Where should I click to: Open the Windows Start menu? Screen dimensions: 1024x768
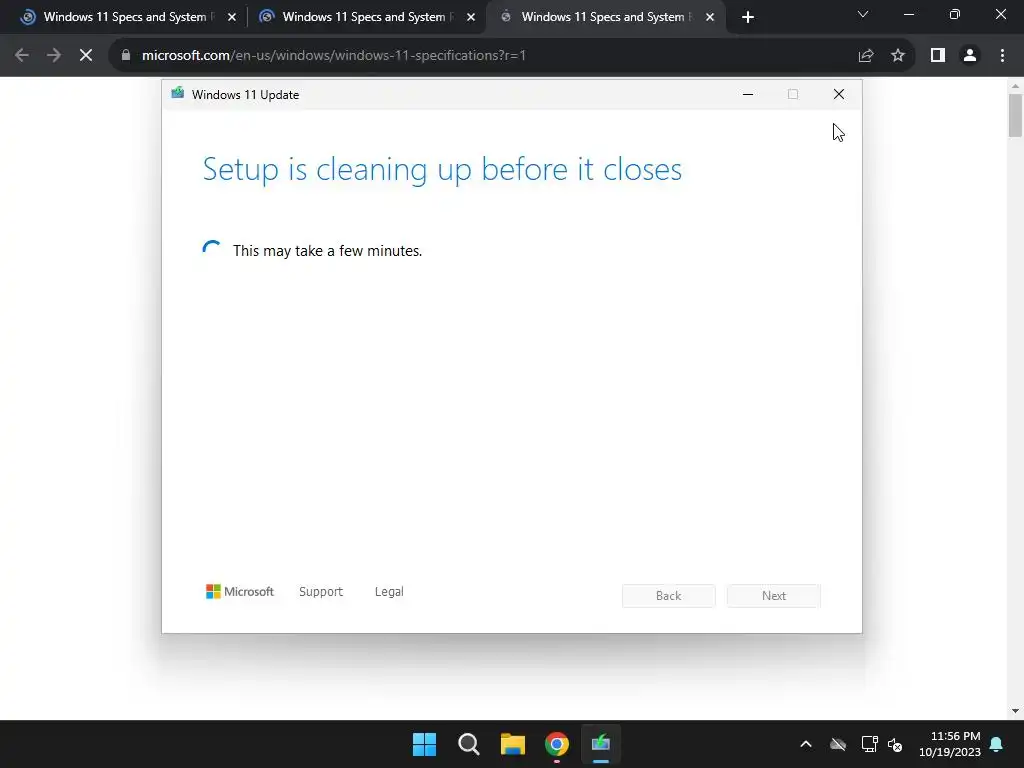point(424,744)
